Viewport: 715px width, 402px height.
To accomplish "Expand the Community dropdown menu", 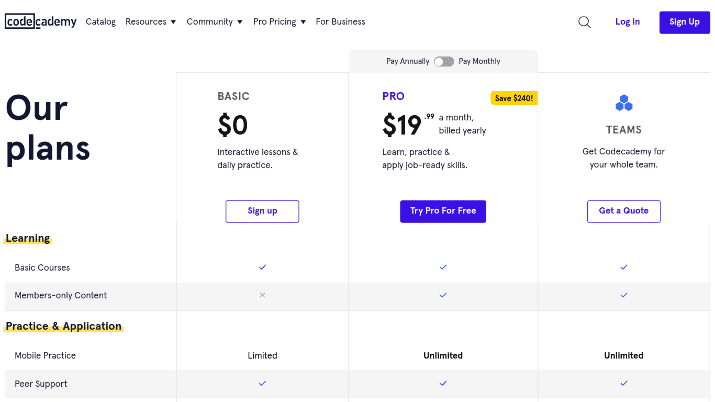I will point(214,21).
